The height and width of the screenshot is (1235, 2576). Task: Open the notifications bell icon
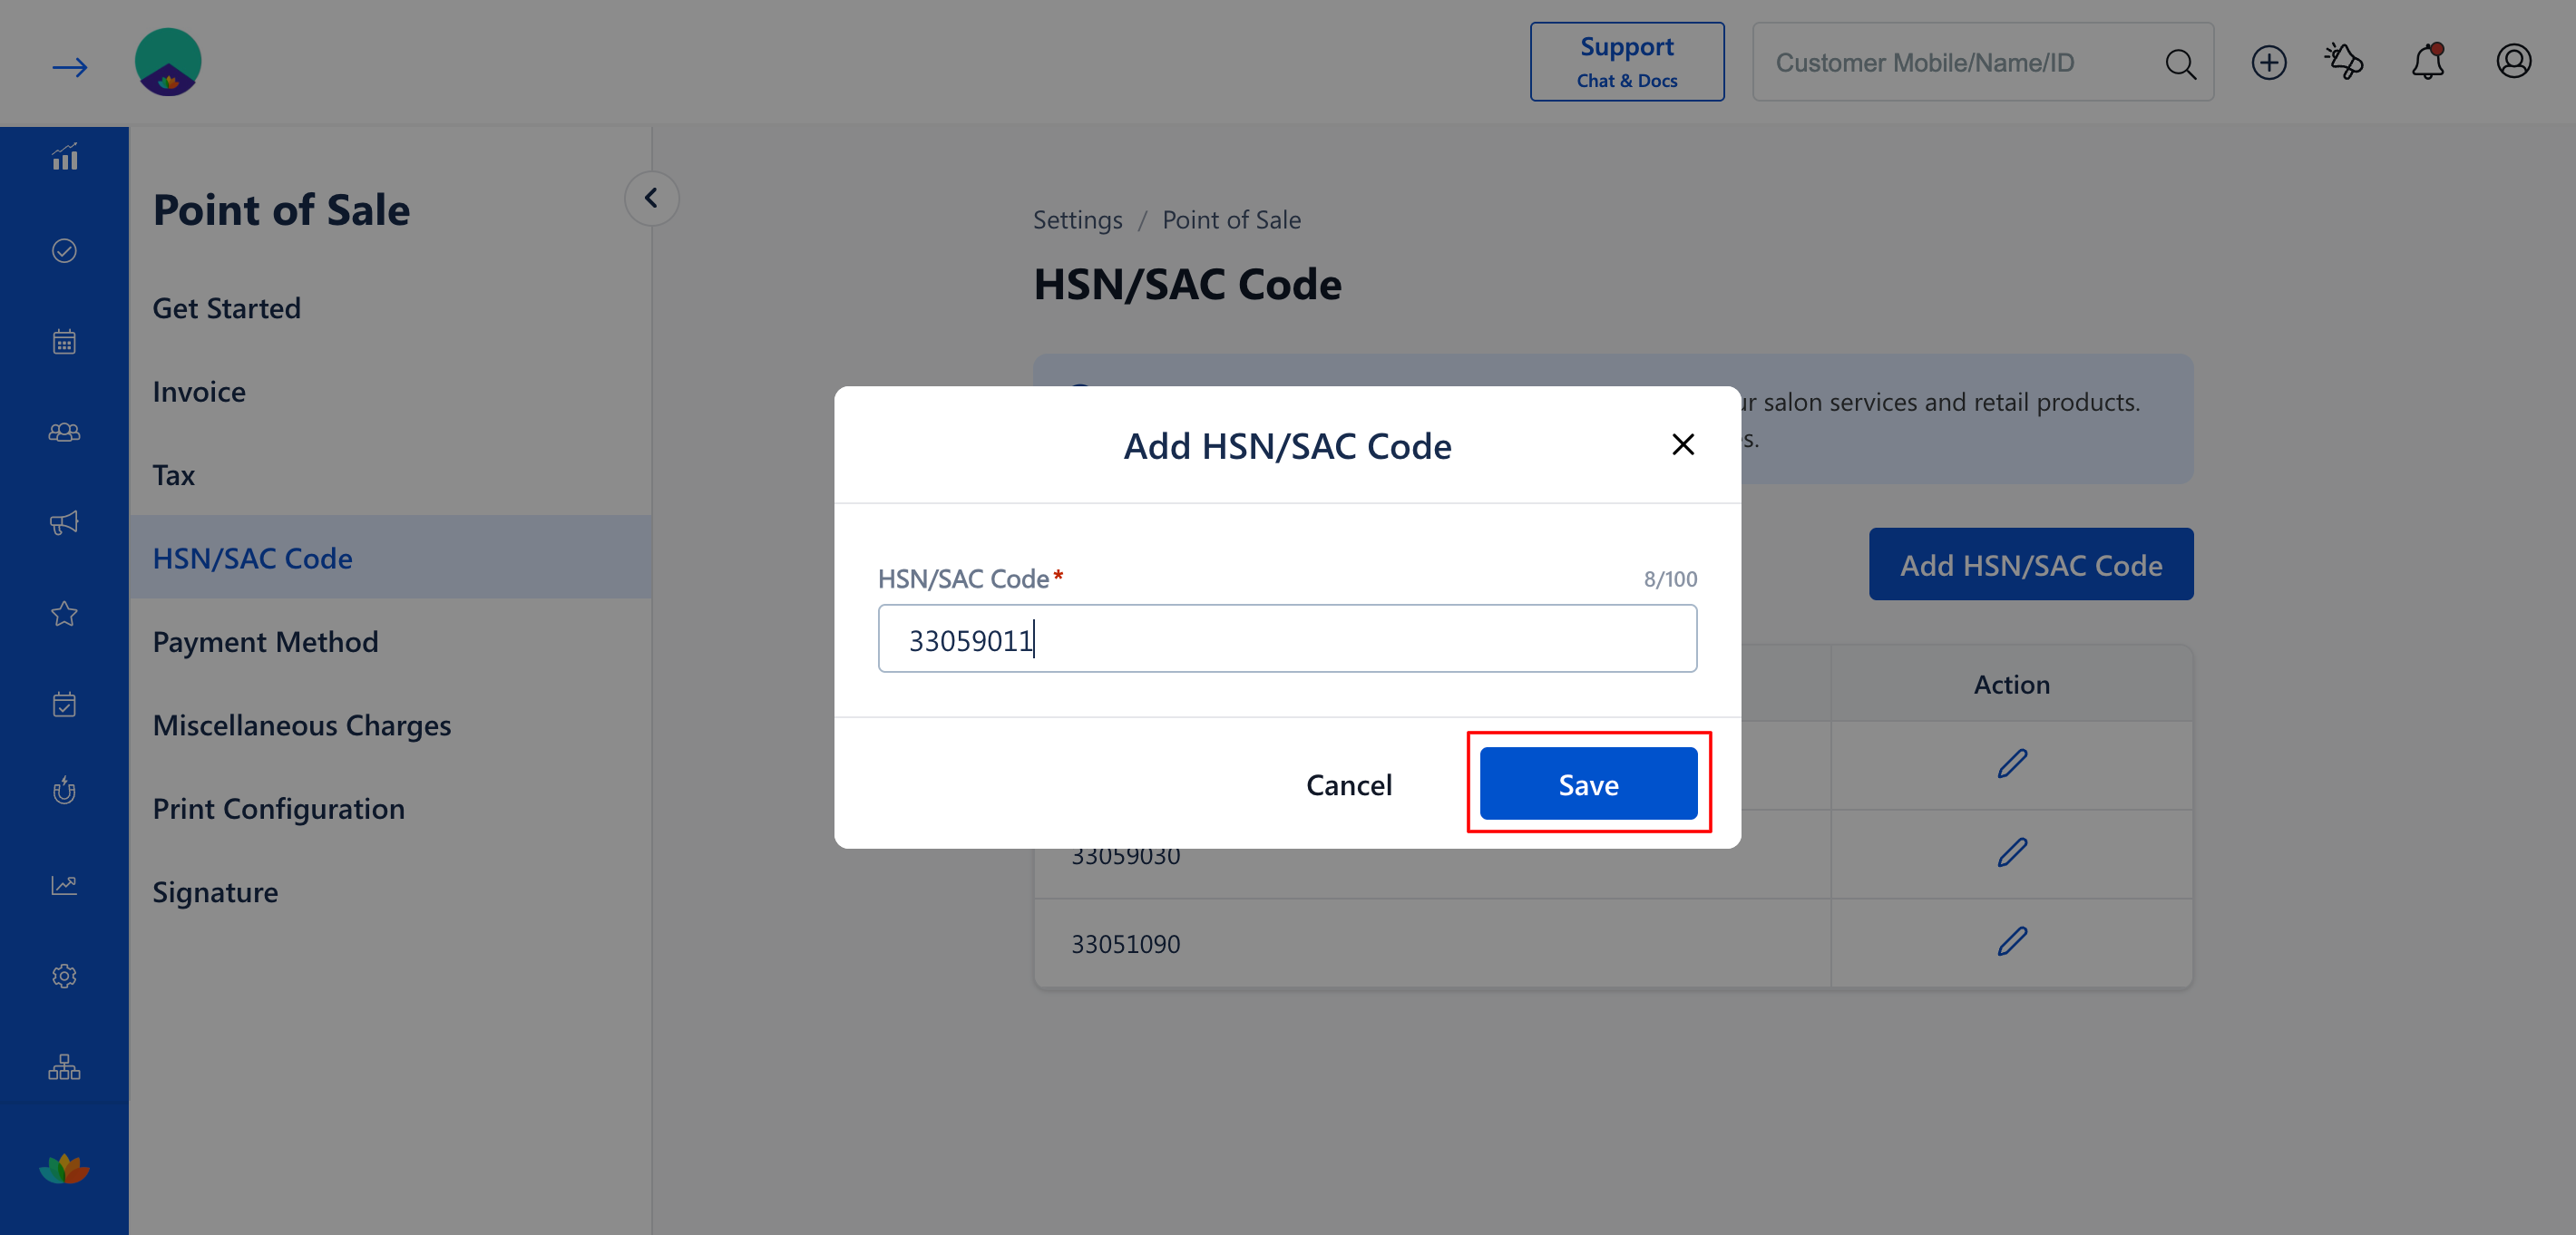tap(2427, 62)
